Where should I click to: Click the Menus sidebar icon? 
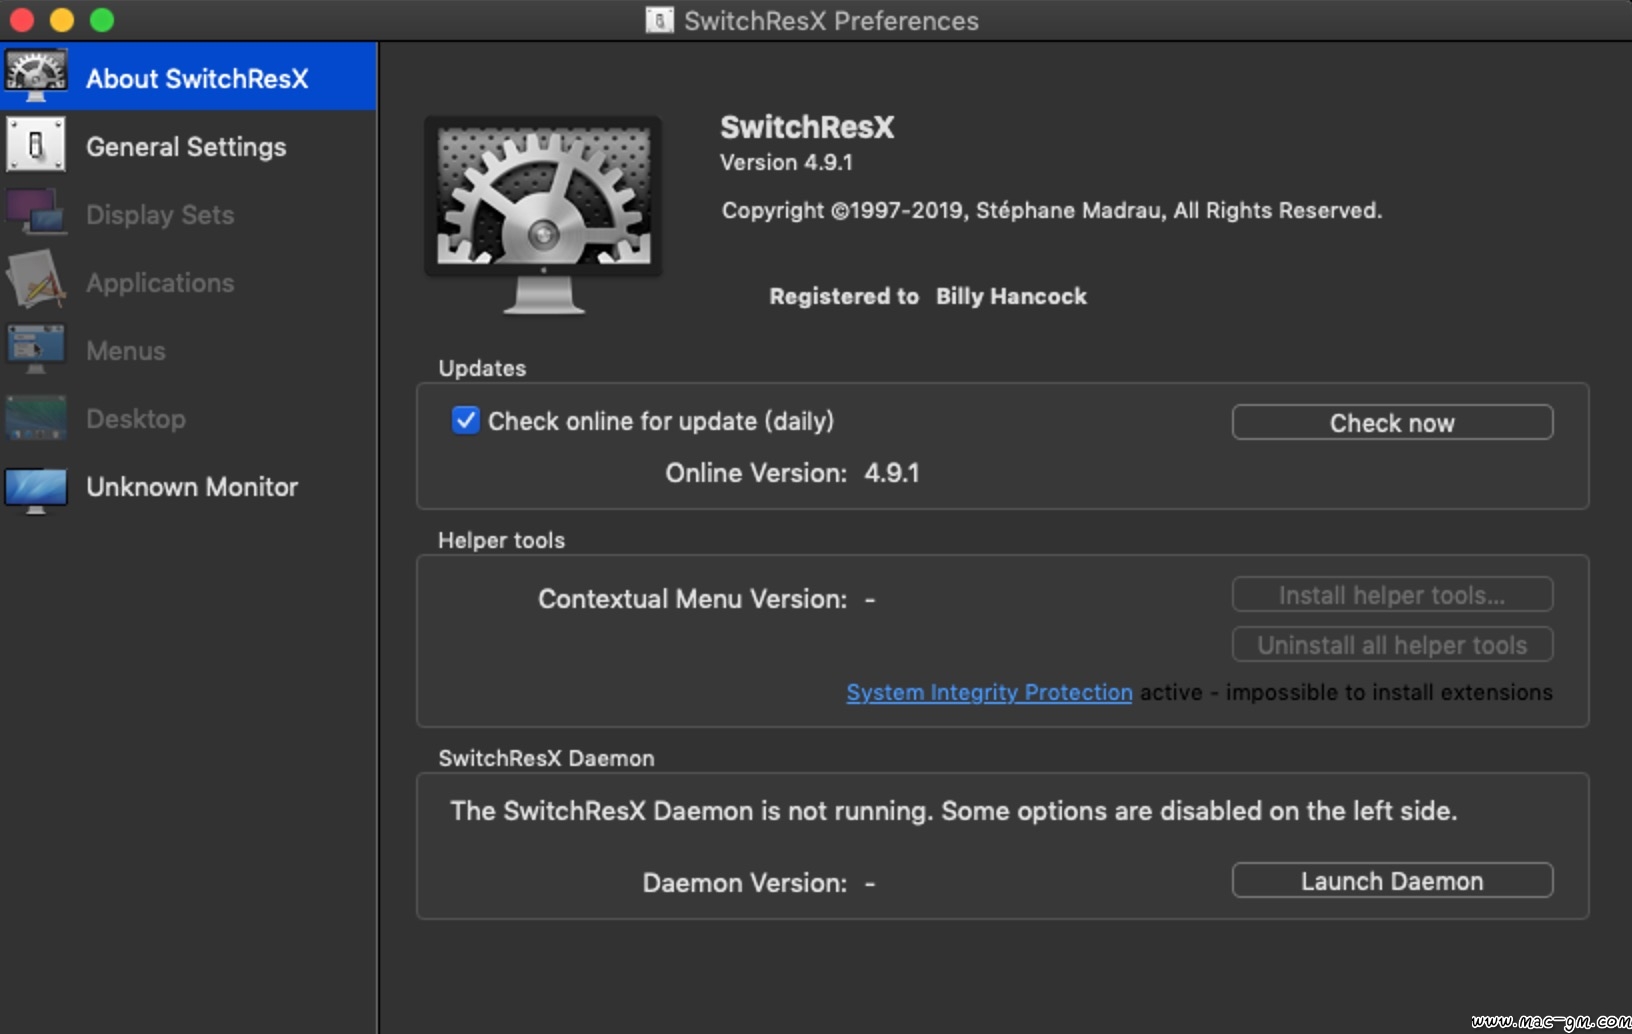(x=36, y=349)
